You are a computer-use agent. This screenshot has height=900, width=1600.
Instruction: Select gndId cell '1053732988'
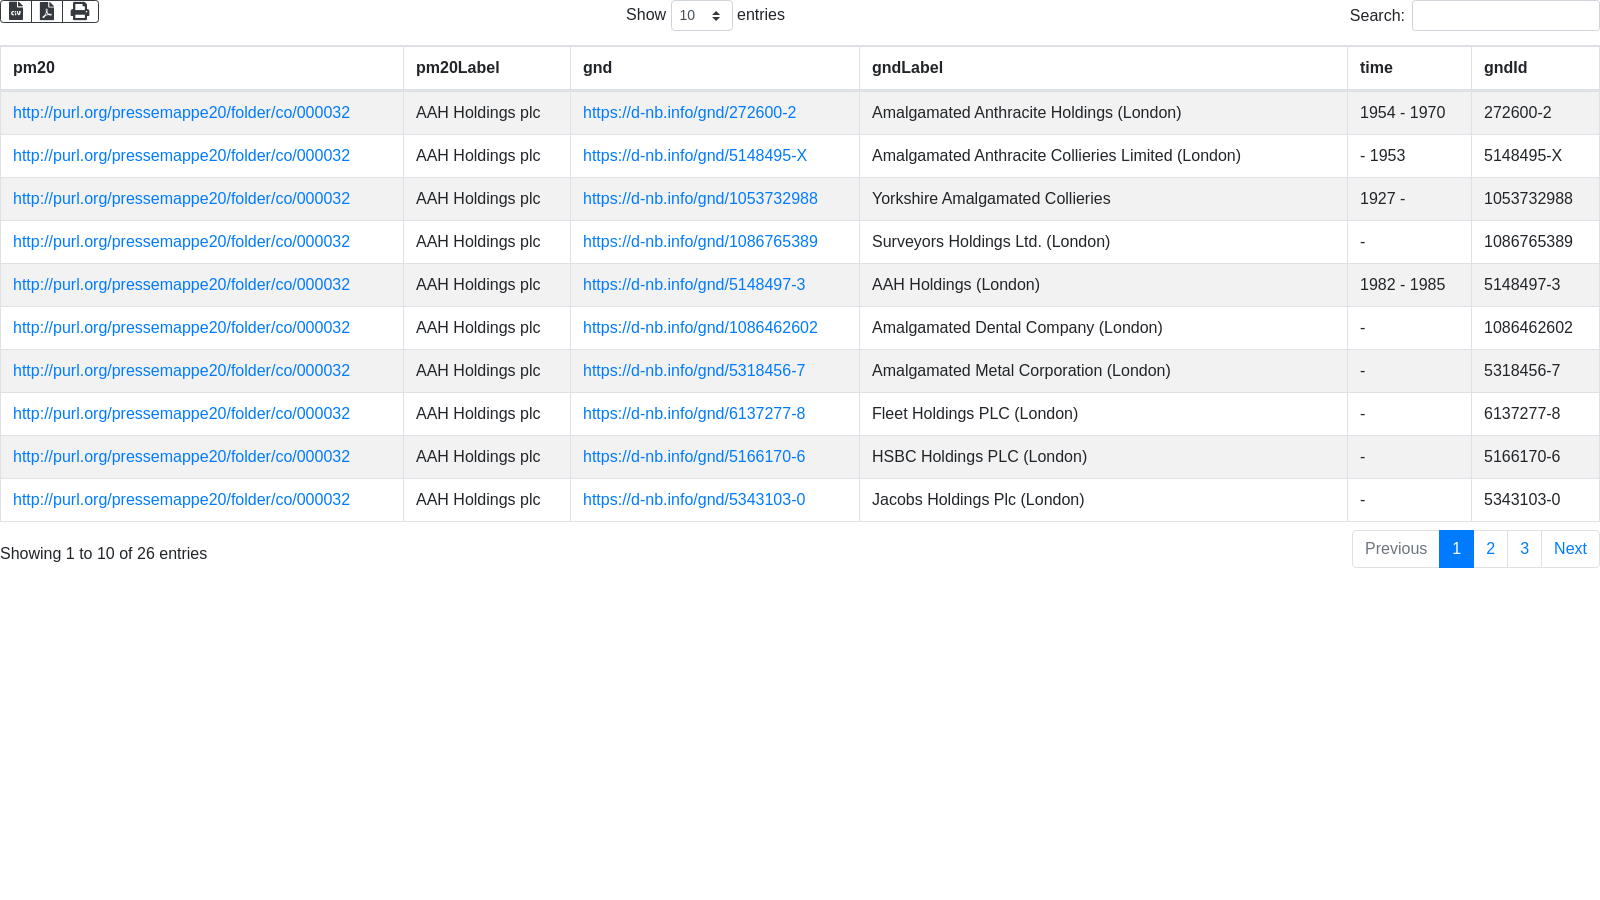point(1535,199)
